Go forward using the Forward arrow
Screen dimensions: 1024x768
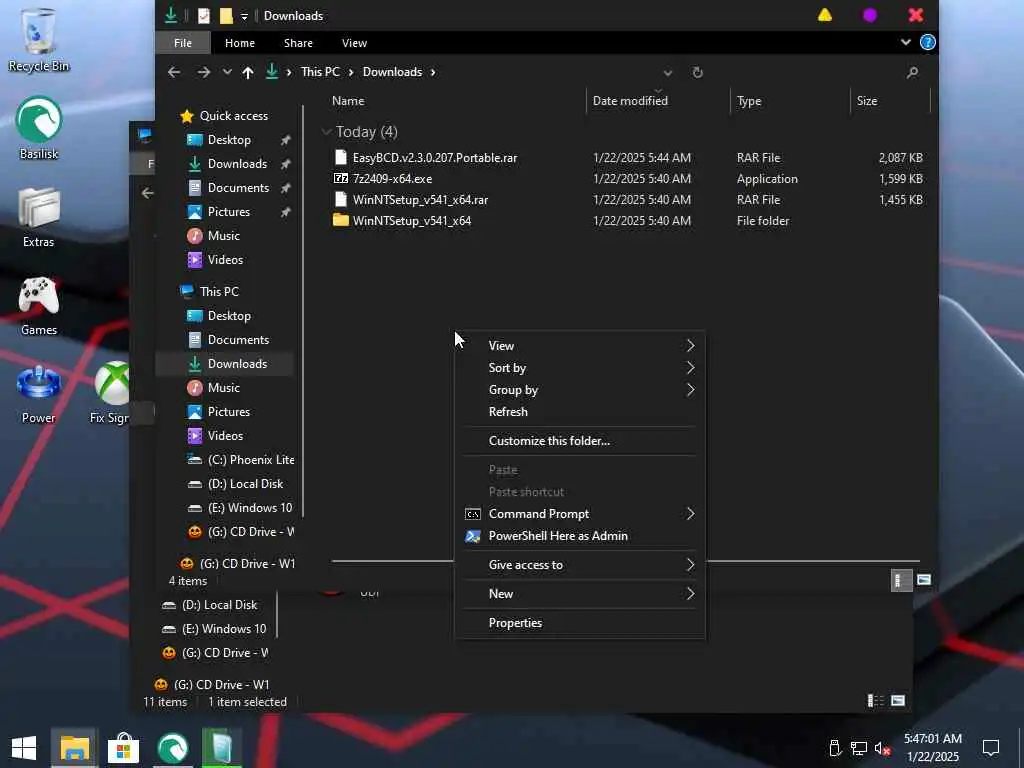coord(204,72)
